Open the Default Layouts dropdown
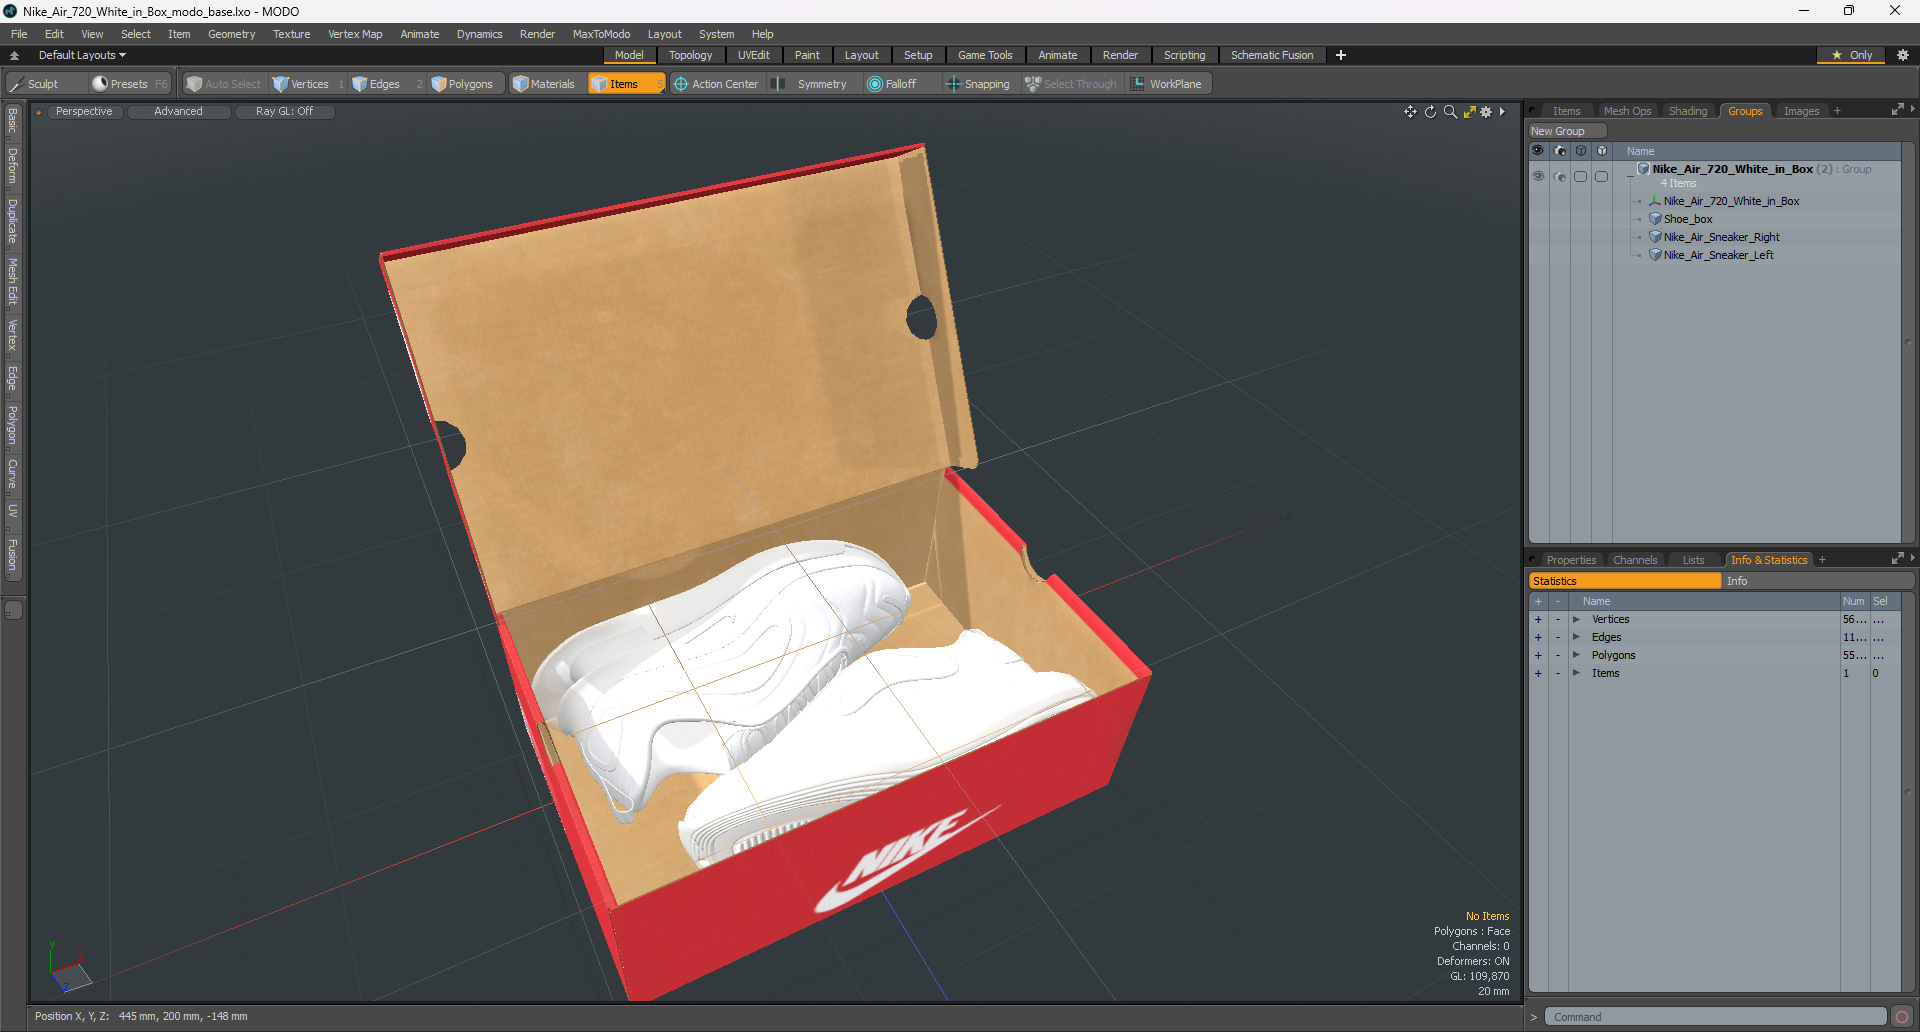Image resolution: width=1920 pixels, height=1032 pixels. (82, 55)
